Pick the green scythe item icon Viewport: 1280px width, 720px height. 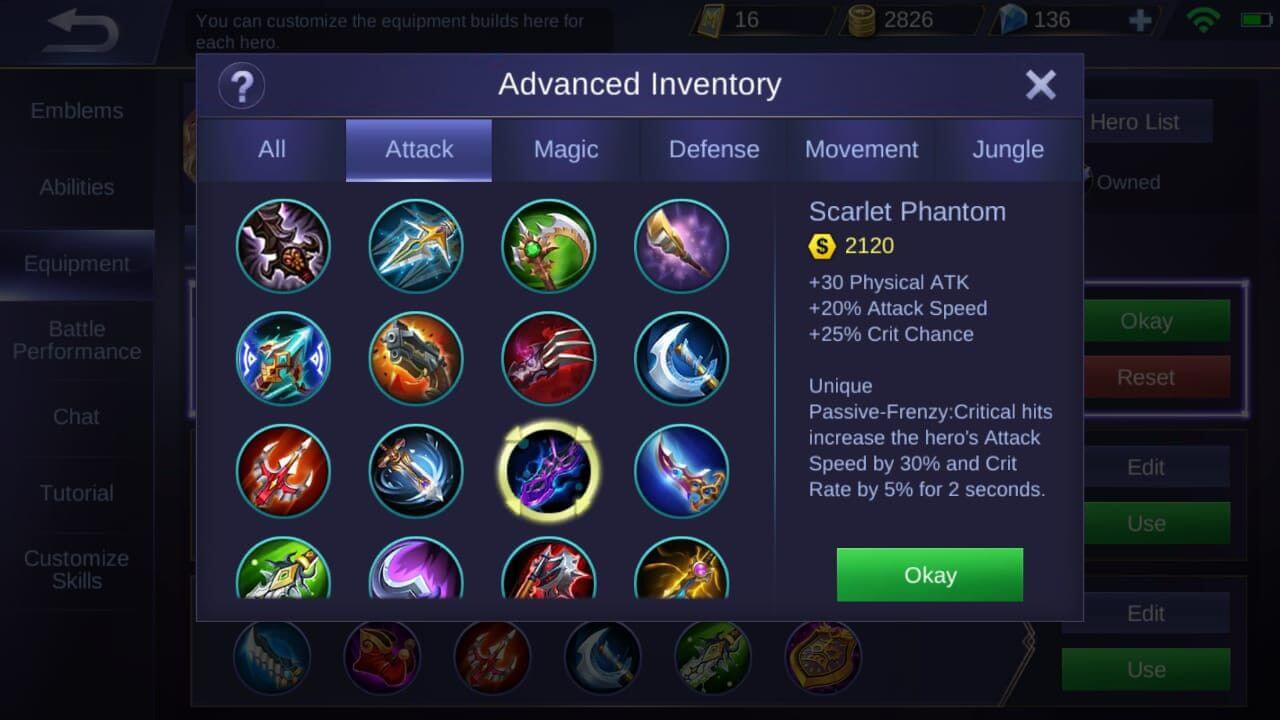click(x=549, y=246)
